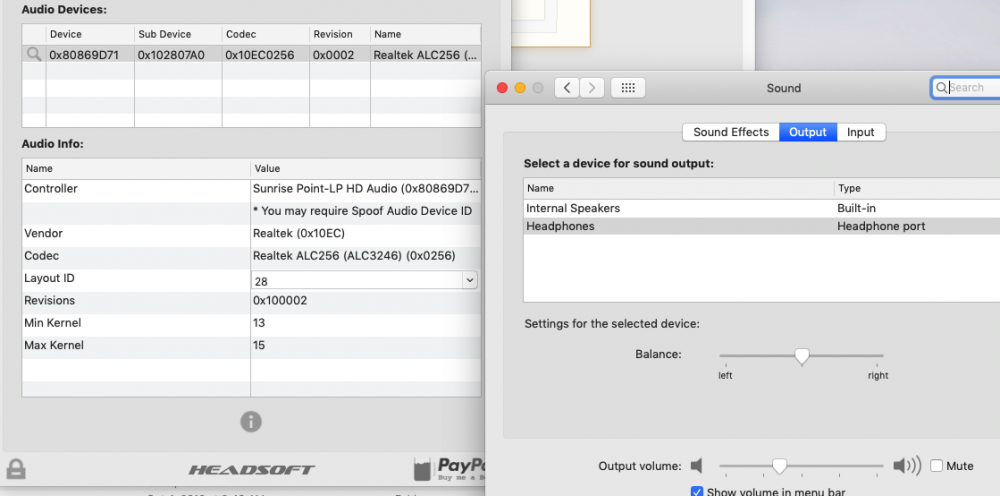
Task: Click the lock icon at bottom left
Action: [x=16, y=468]
